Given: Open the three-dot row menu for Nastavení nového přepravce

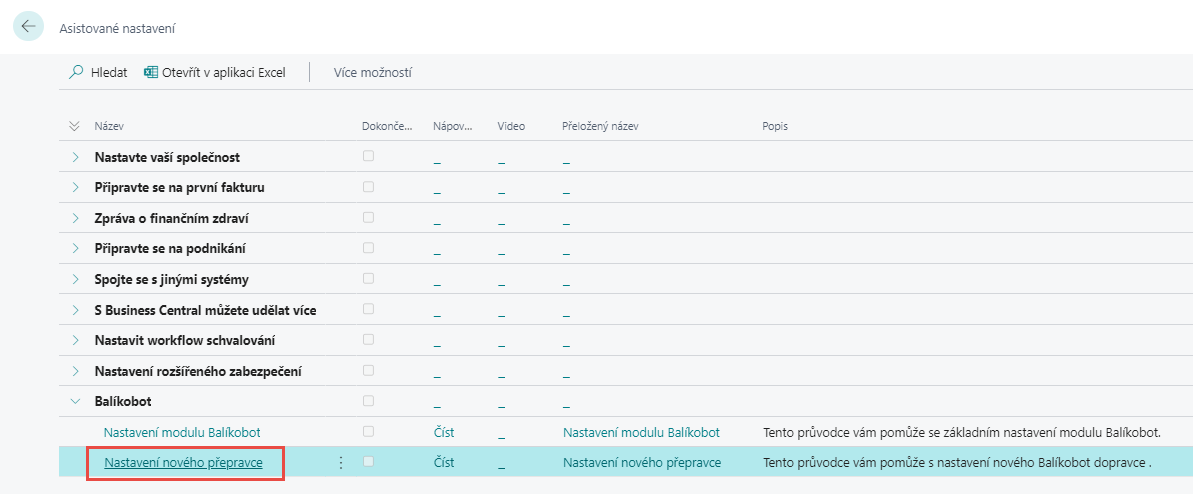Looking at the screenshot, I should (341, 463).
